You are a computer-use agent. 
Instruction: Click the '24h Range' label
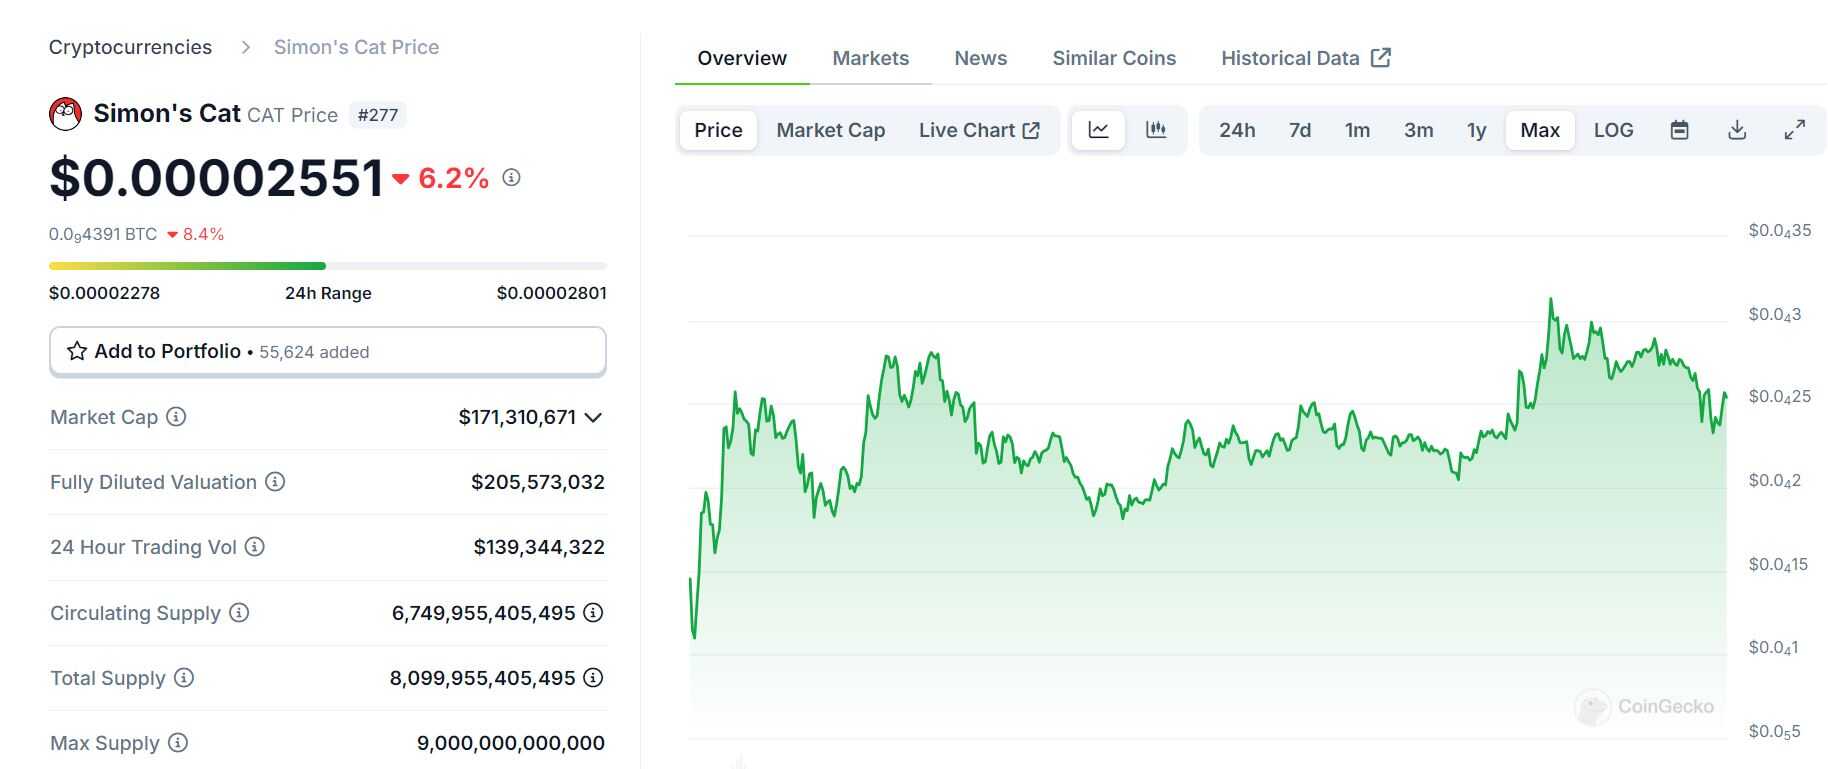328,293
